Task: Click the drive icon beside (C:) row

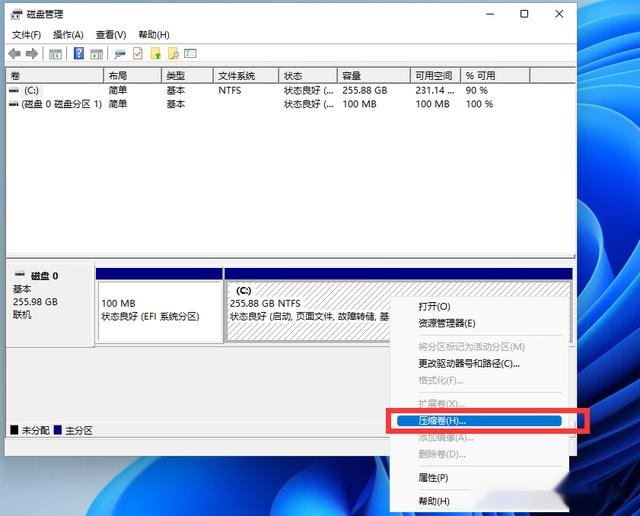Action: pos(14,90)
